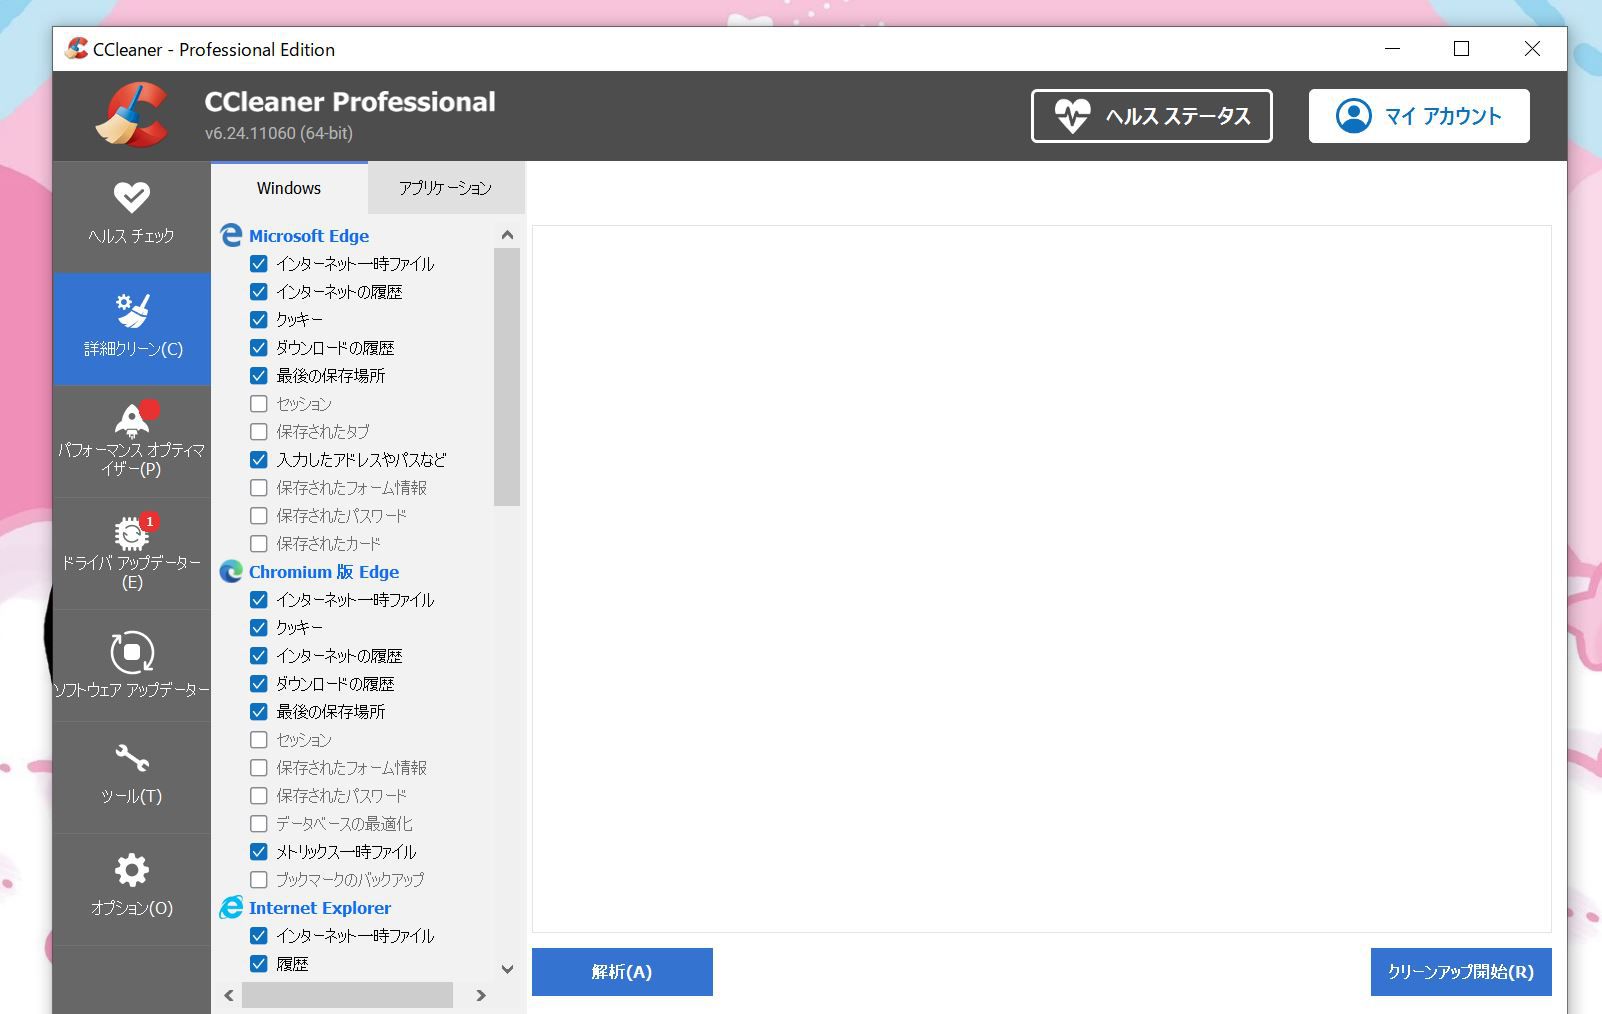Enable Chromium Edge 保存されたフォーム情報

pyautogui.click(x=259, y=768)
